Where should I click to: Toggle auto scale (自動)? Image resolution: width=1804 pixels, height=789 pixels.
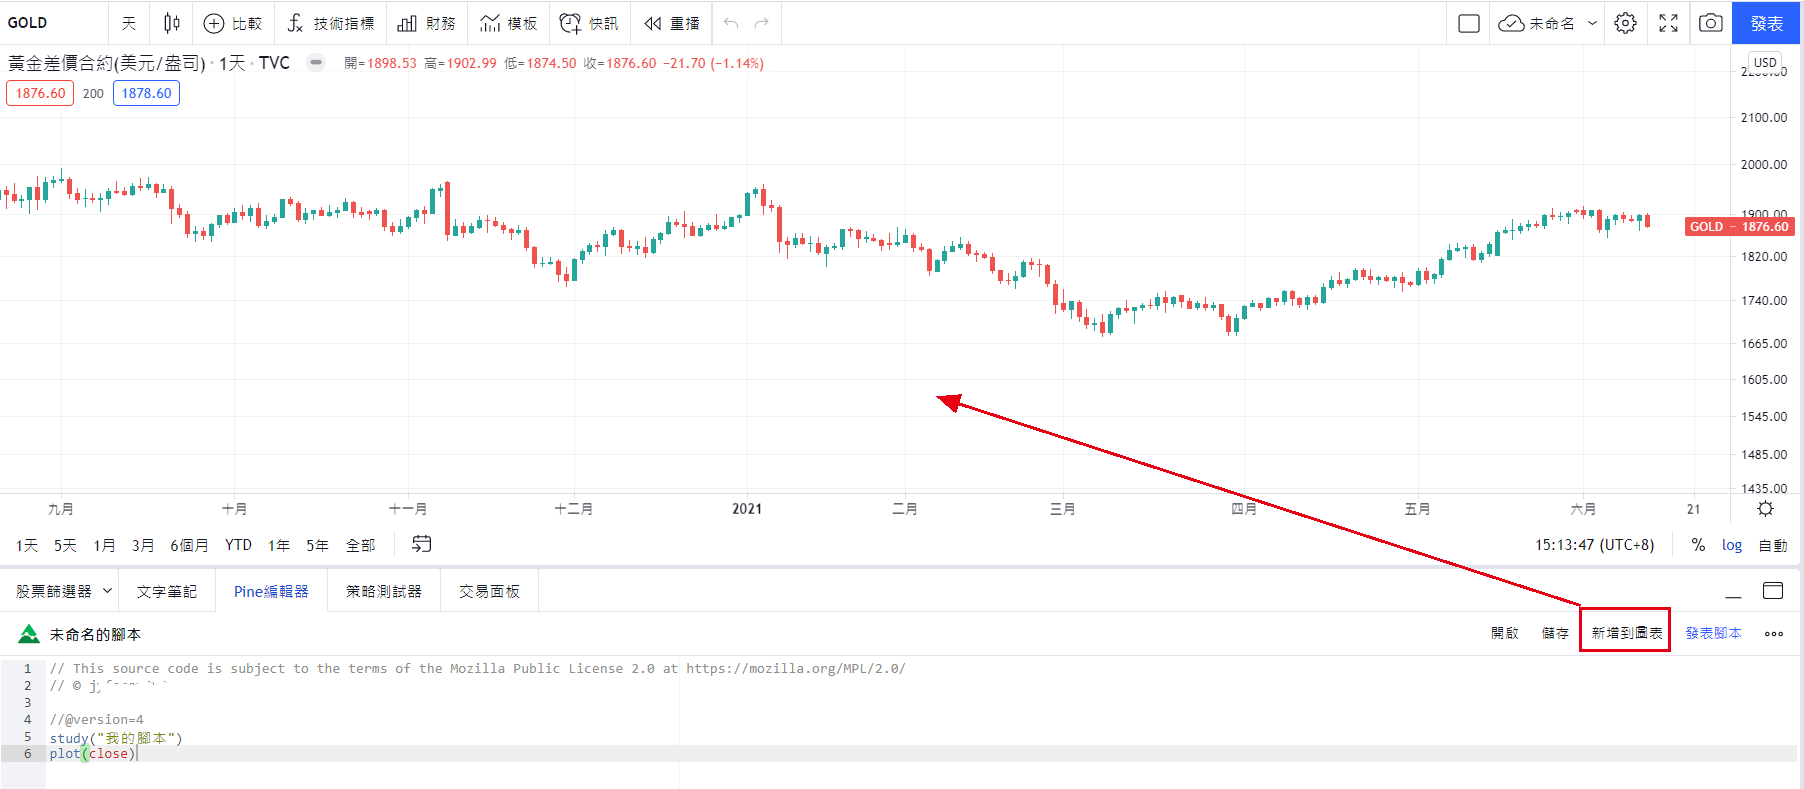tap(1772, 545)
